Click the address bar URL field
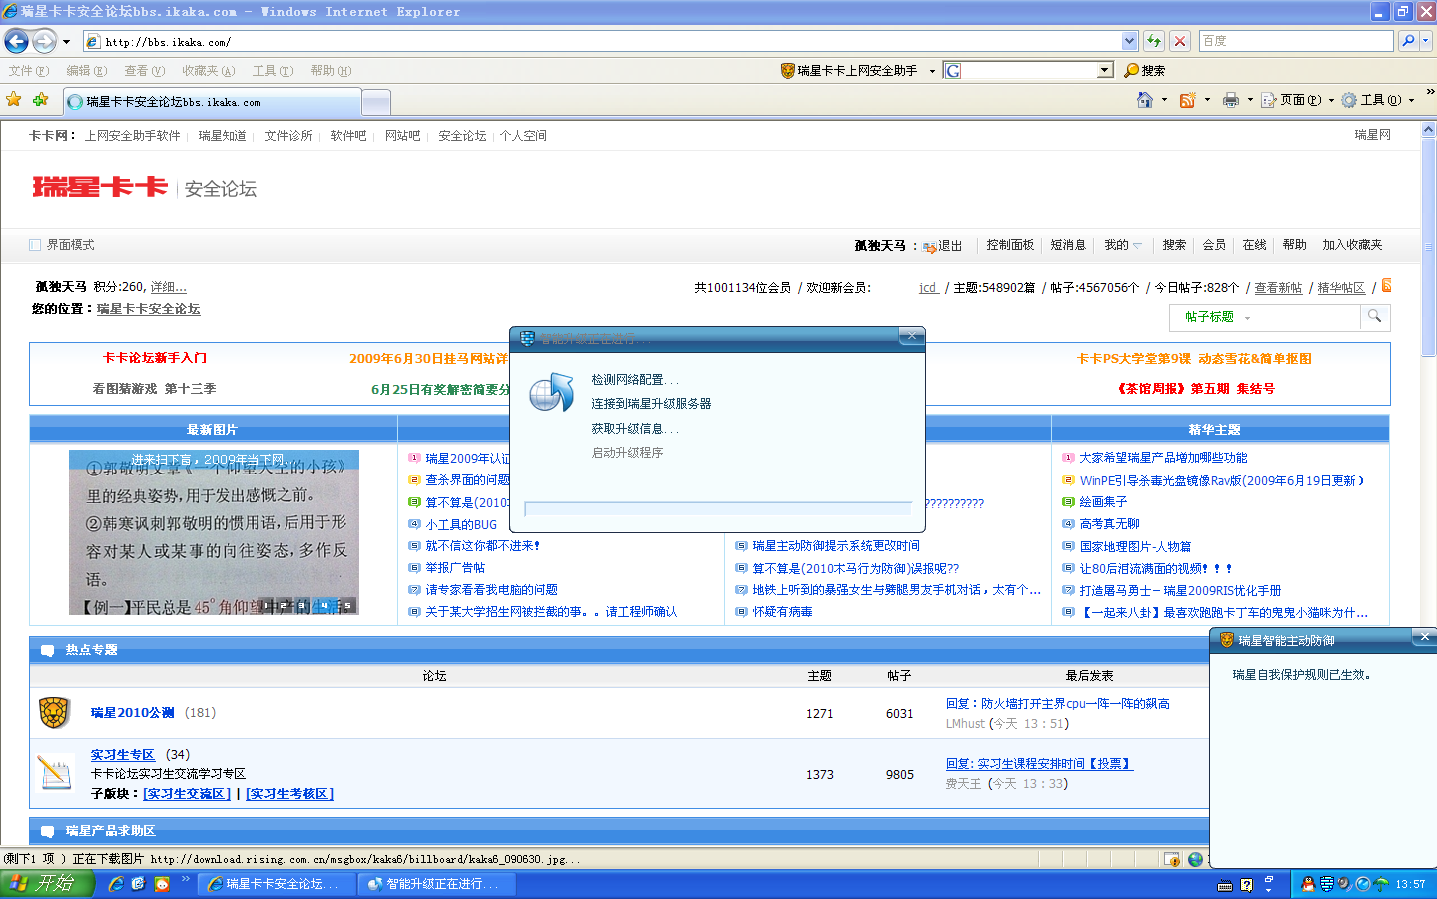Screen dimensions: 1437x899 coord(611,41)
